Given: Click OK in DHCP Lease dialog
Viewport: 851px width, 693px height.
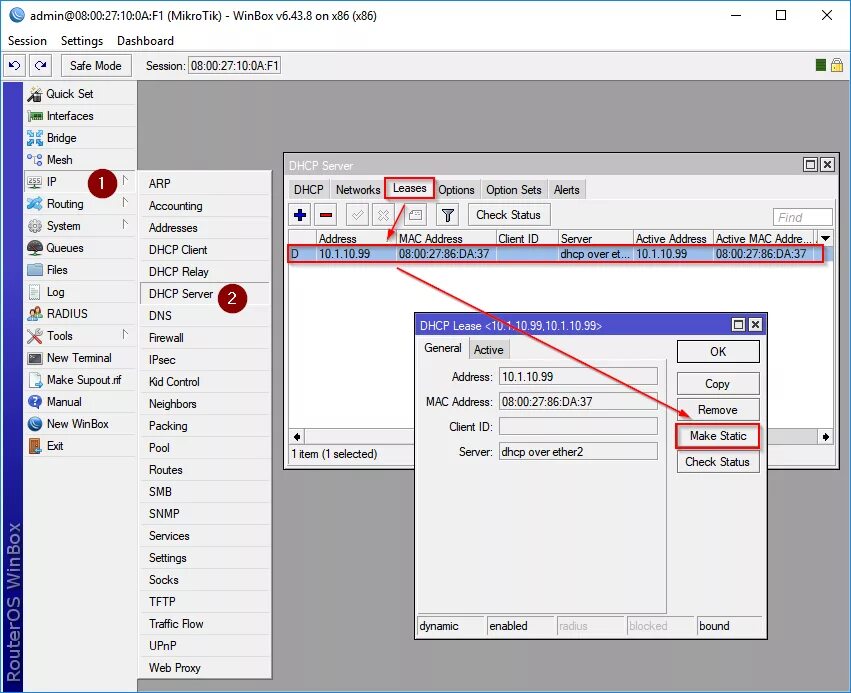Looking at the screenshot, I should pos(718,352).
